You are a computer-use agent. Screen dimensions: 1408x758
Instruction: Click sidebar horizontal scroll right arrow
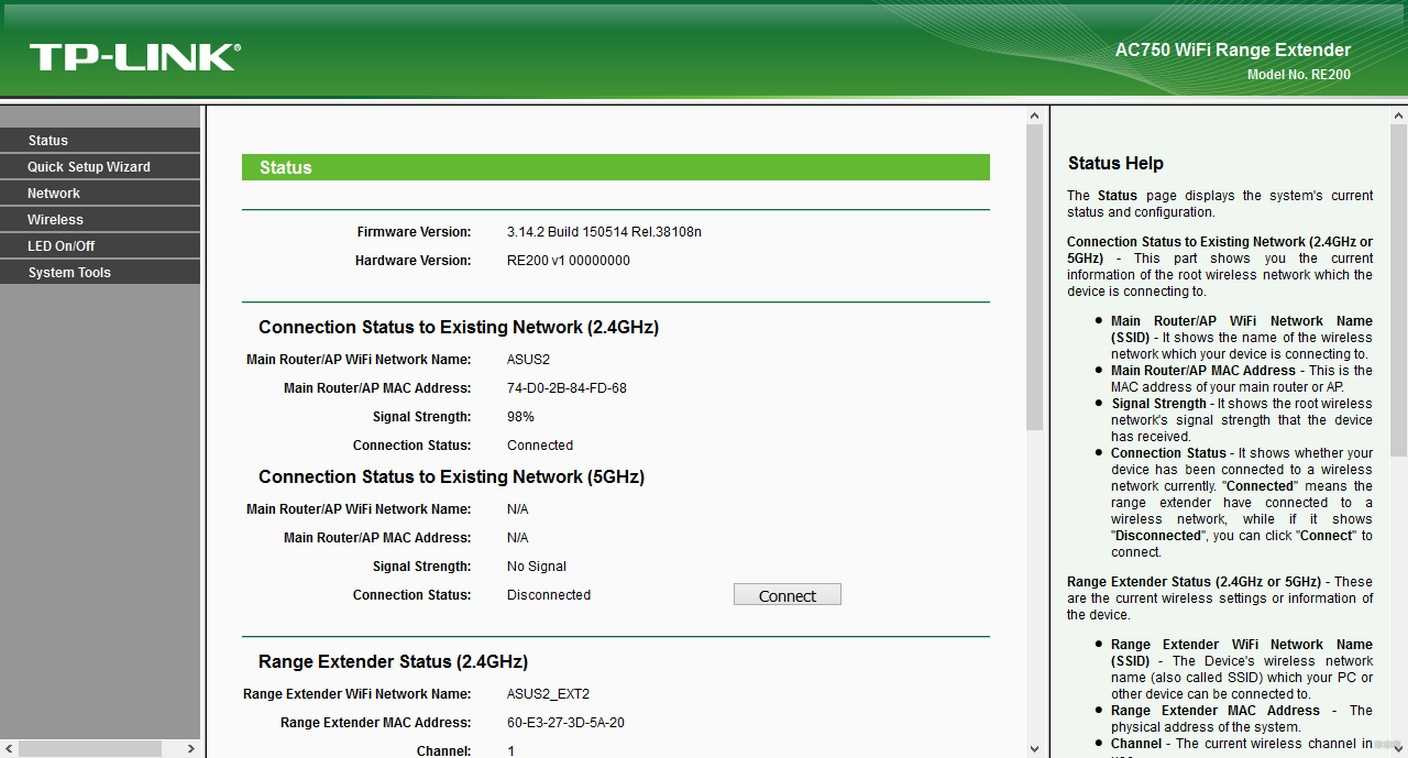[191, 748]
